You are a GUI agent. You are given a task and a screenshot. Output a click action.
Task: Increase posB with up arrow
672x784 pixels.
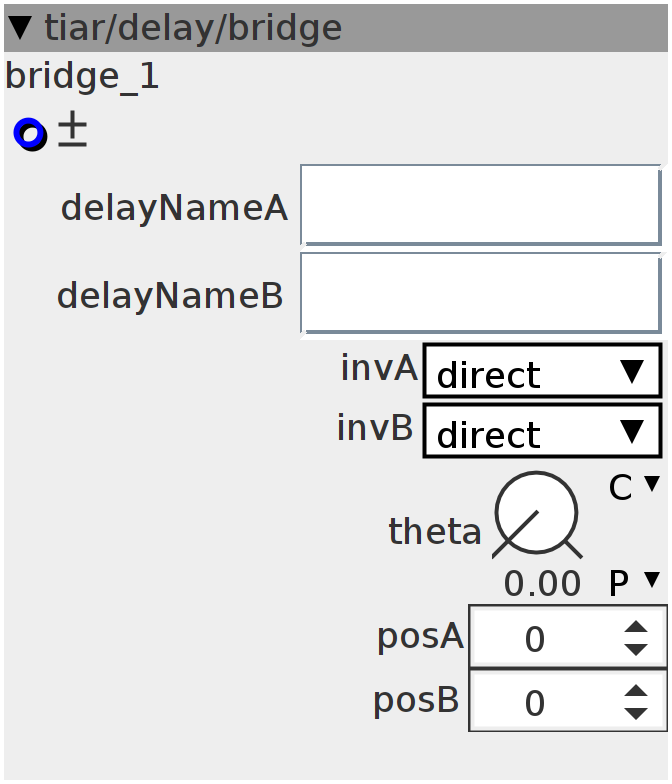[635, 691]
